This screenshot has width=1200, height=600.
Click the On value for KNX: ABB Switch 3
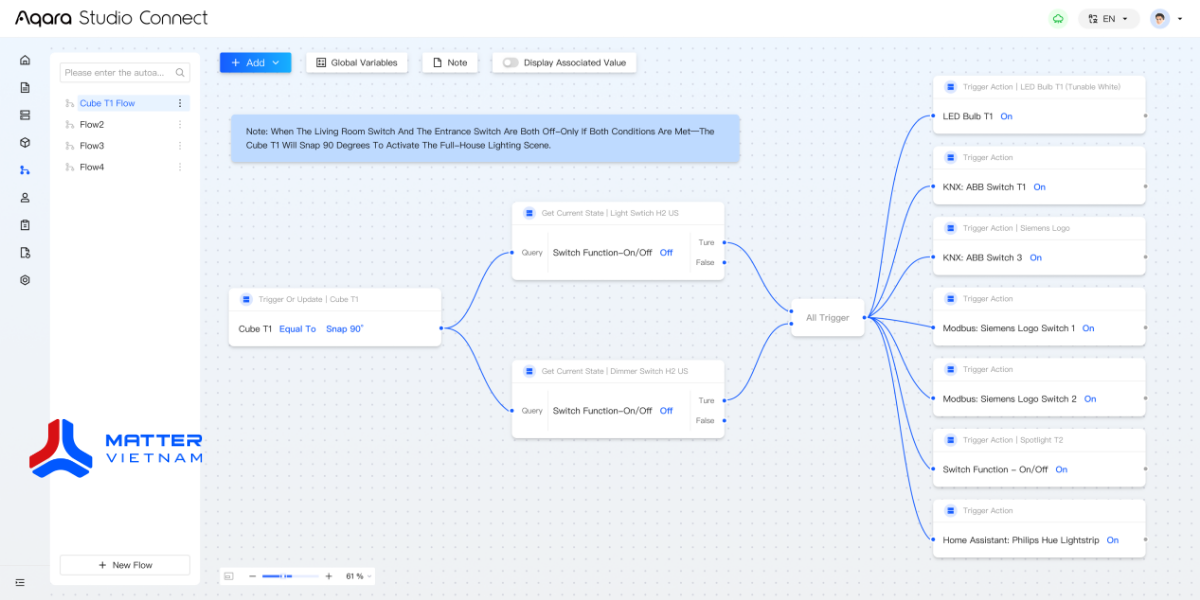(x=1036, y=258)
